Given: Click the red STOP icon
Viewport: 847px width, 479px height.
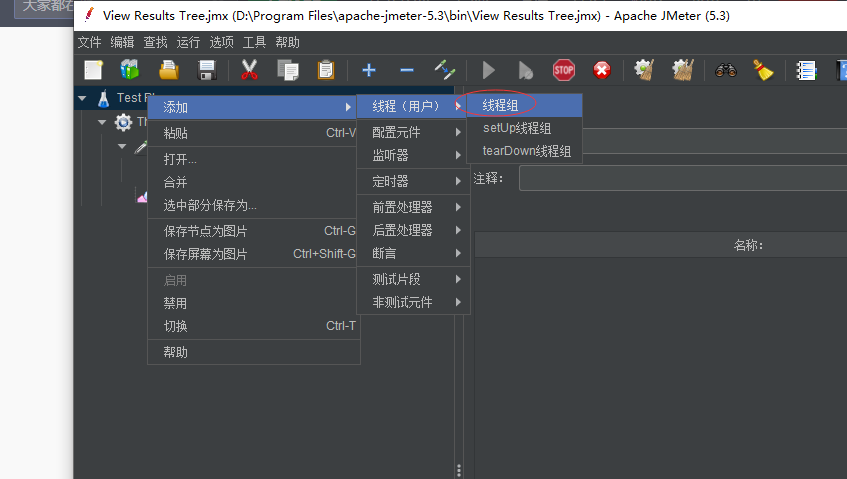Looking at the screenshot, I should coord(563,70).
